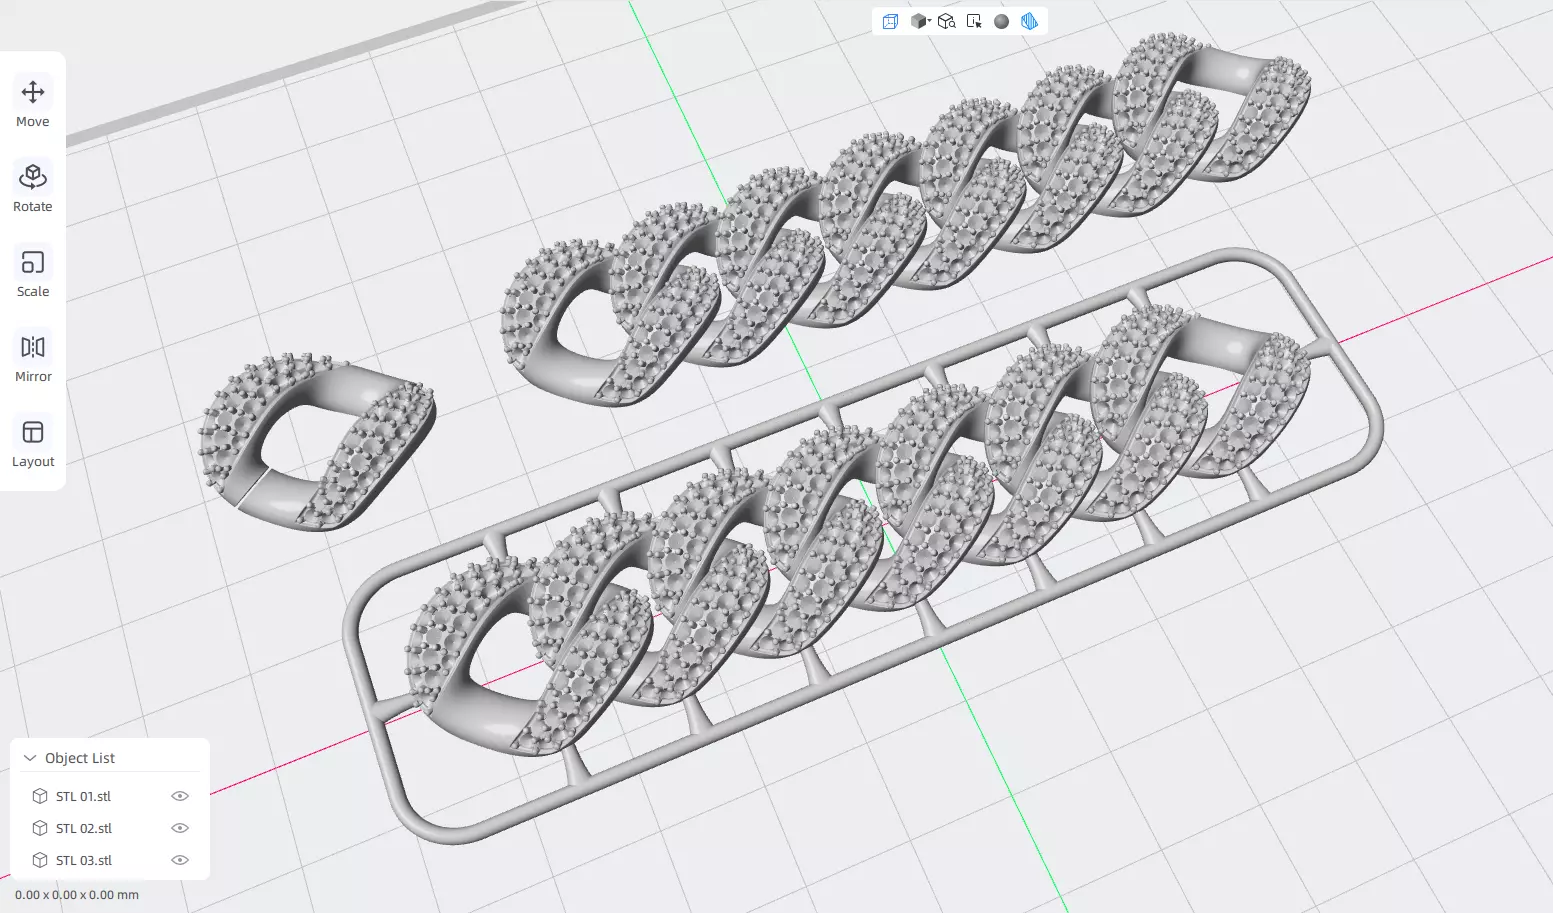Toggle the blue wireframe bounding-box view icon
1553x913 pixels.
point(890,21)
